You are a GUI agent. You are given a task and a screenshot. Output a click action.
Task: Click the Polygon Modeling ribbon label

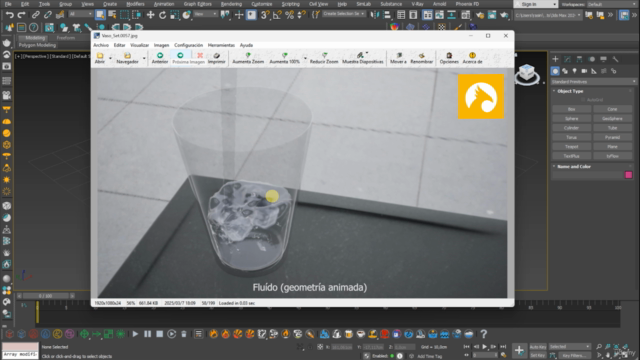[x=37, y=45]
